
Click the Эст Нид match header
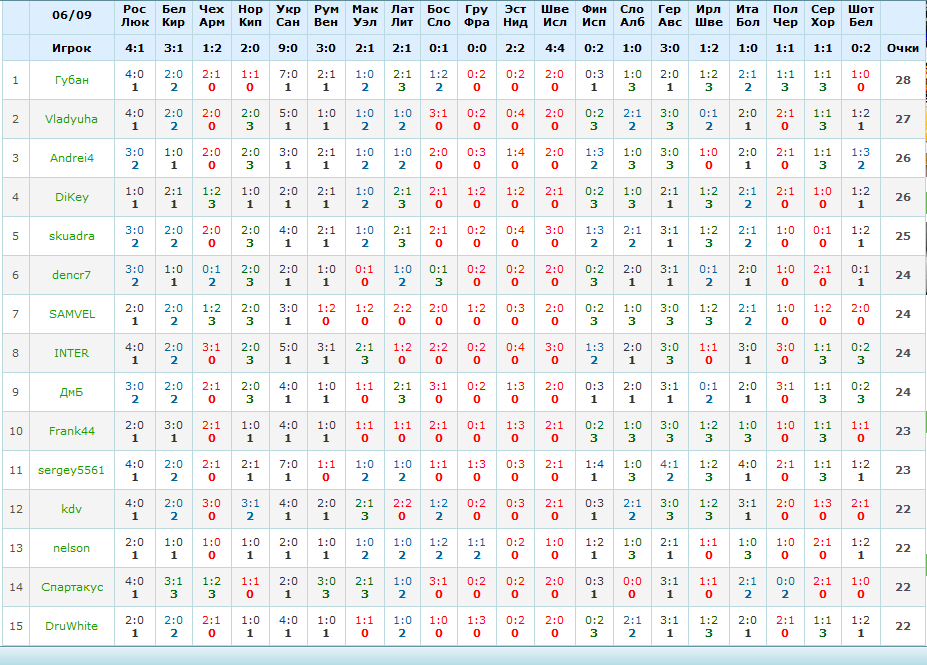[515, 16]
